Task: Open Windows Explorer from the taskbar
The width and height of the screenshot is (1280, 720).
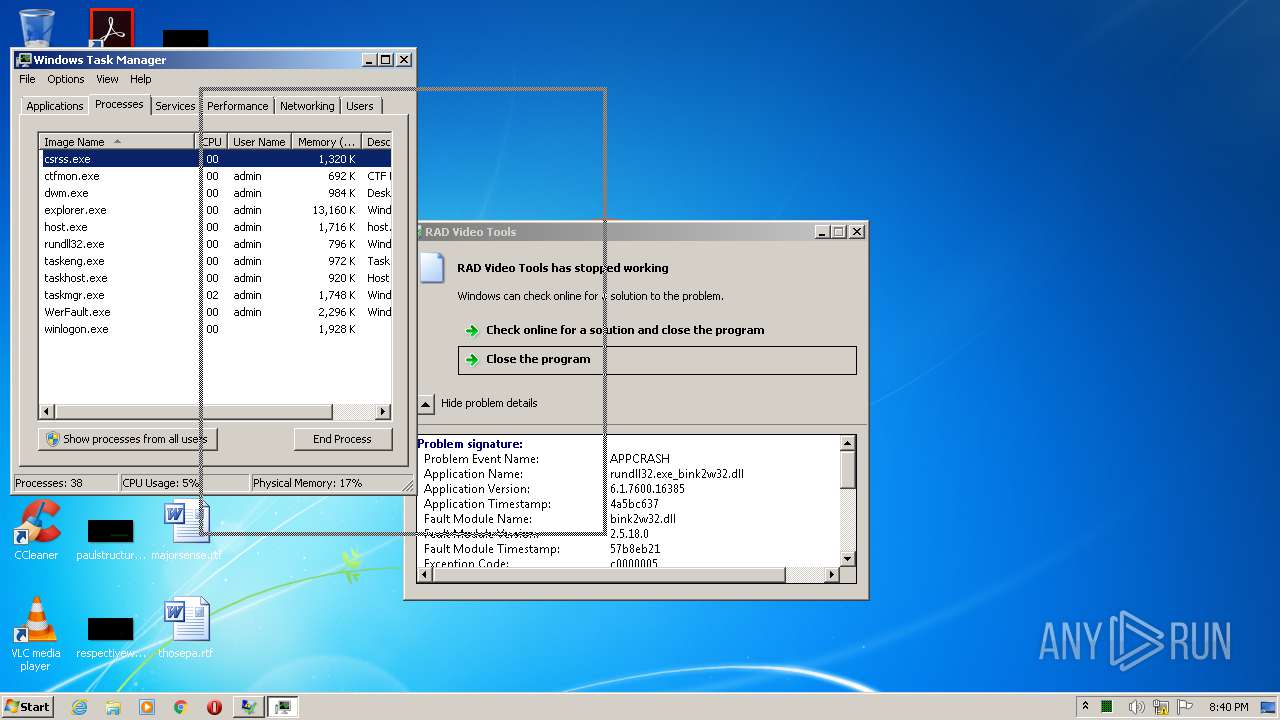Action: point(113,707)
